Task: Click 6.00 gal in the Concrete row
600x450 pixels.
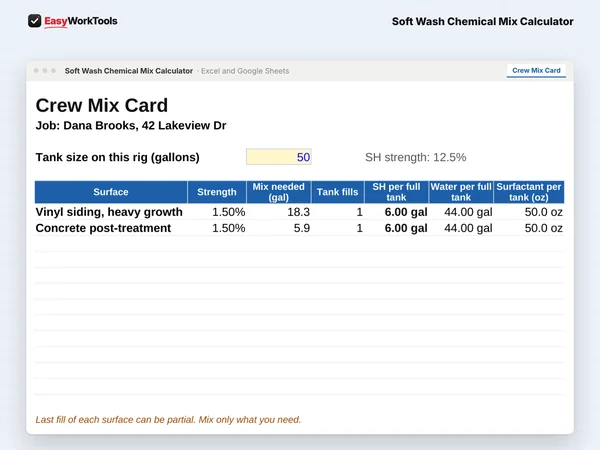Action: [406, 228]
